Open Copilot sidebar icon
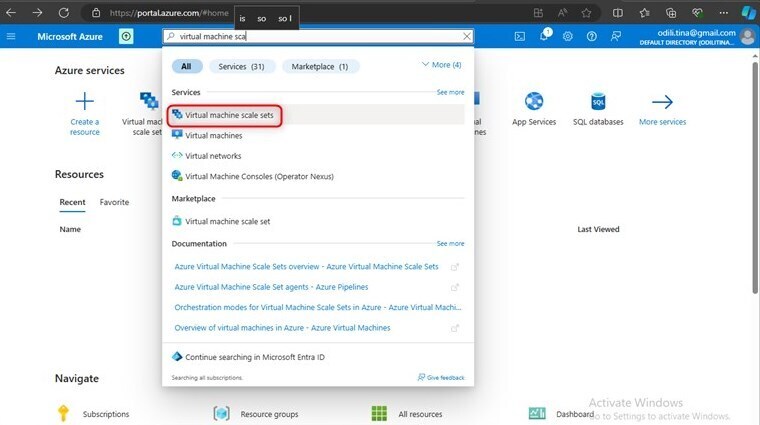760x425 pixels. 748,13
